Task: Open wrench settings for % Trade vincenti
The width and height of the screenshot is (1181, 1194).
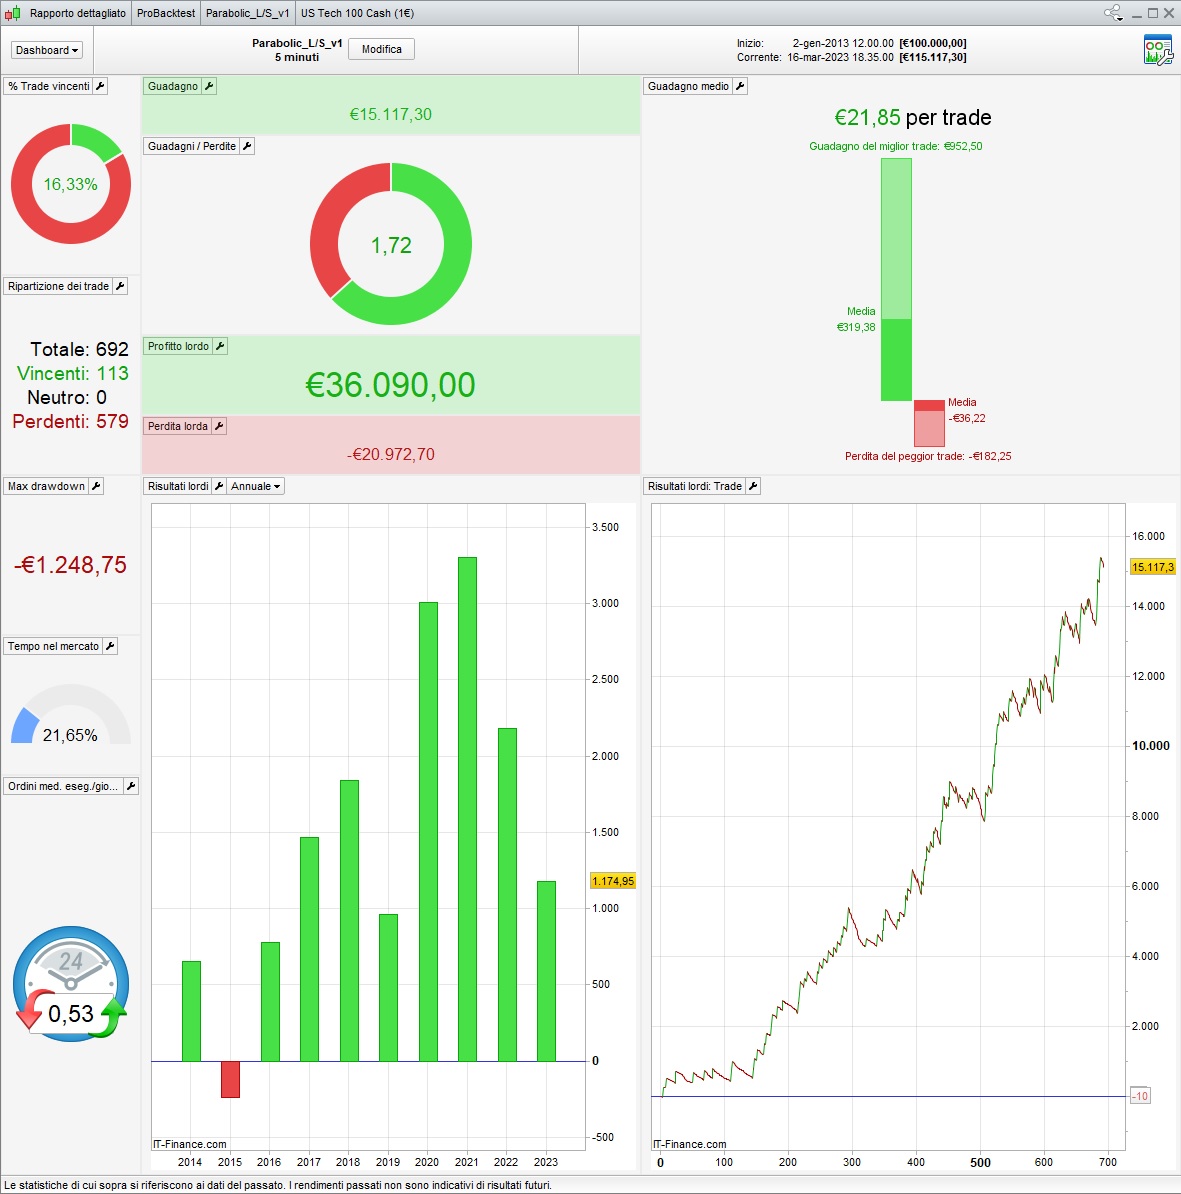Action: tap(100, 86)
